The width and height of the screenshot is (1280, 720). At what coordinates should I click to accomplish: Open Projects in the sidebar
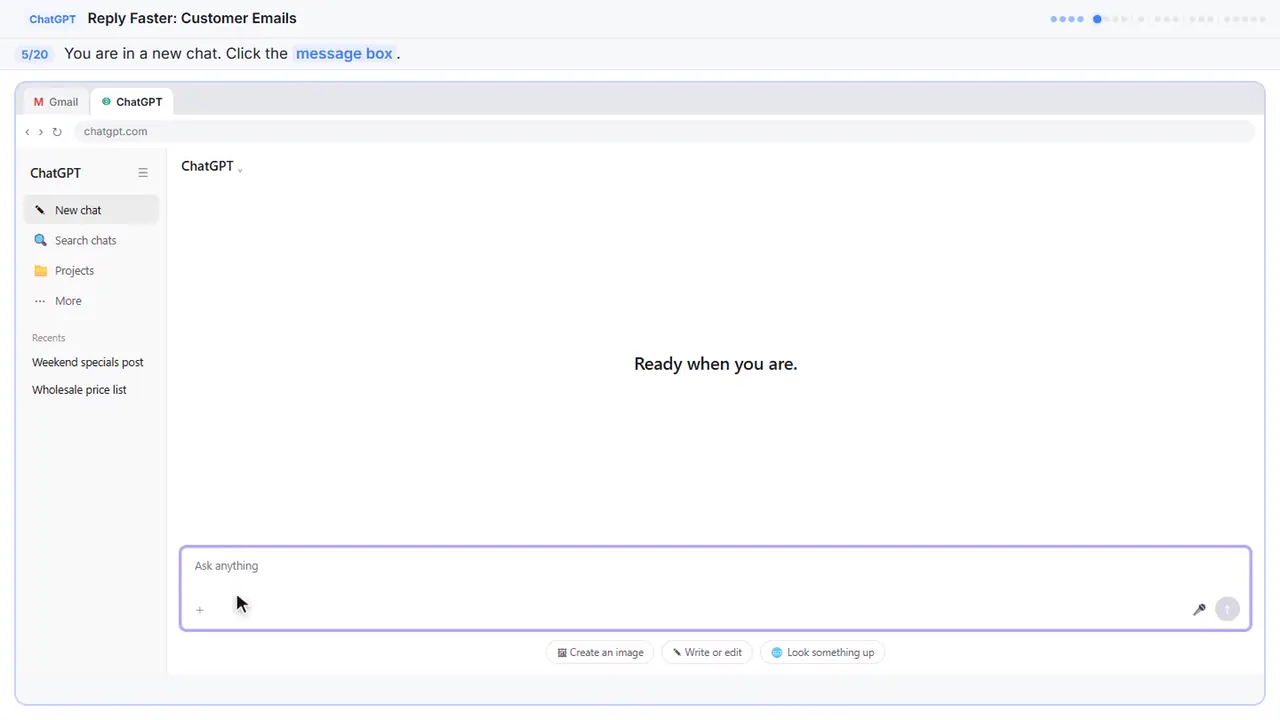tap(91, 271)
